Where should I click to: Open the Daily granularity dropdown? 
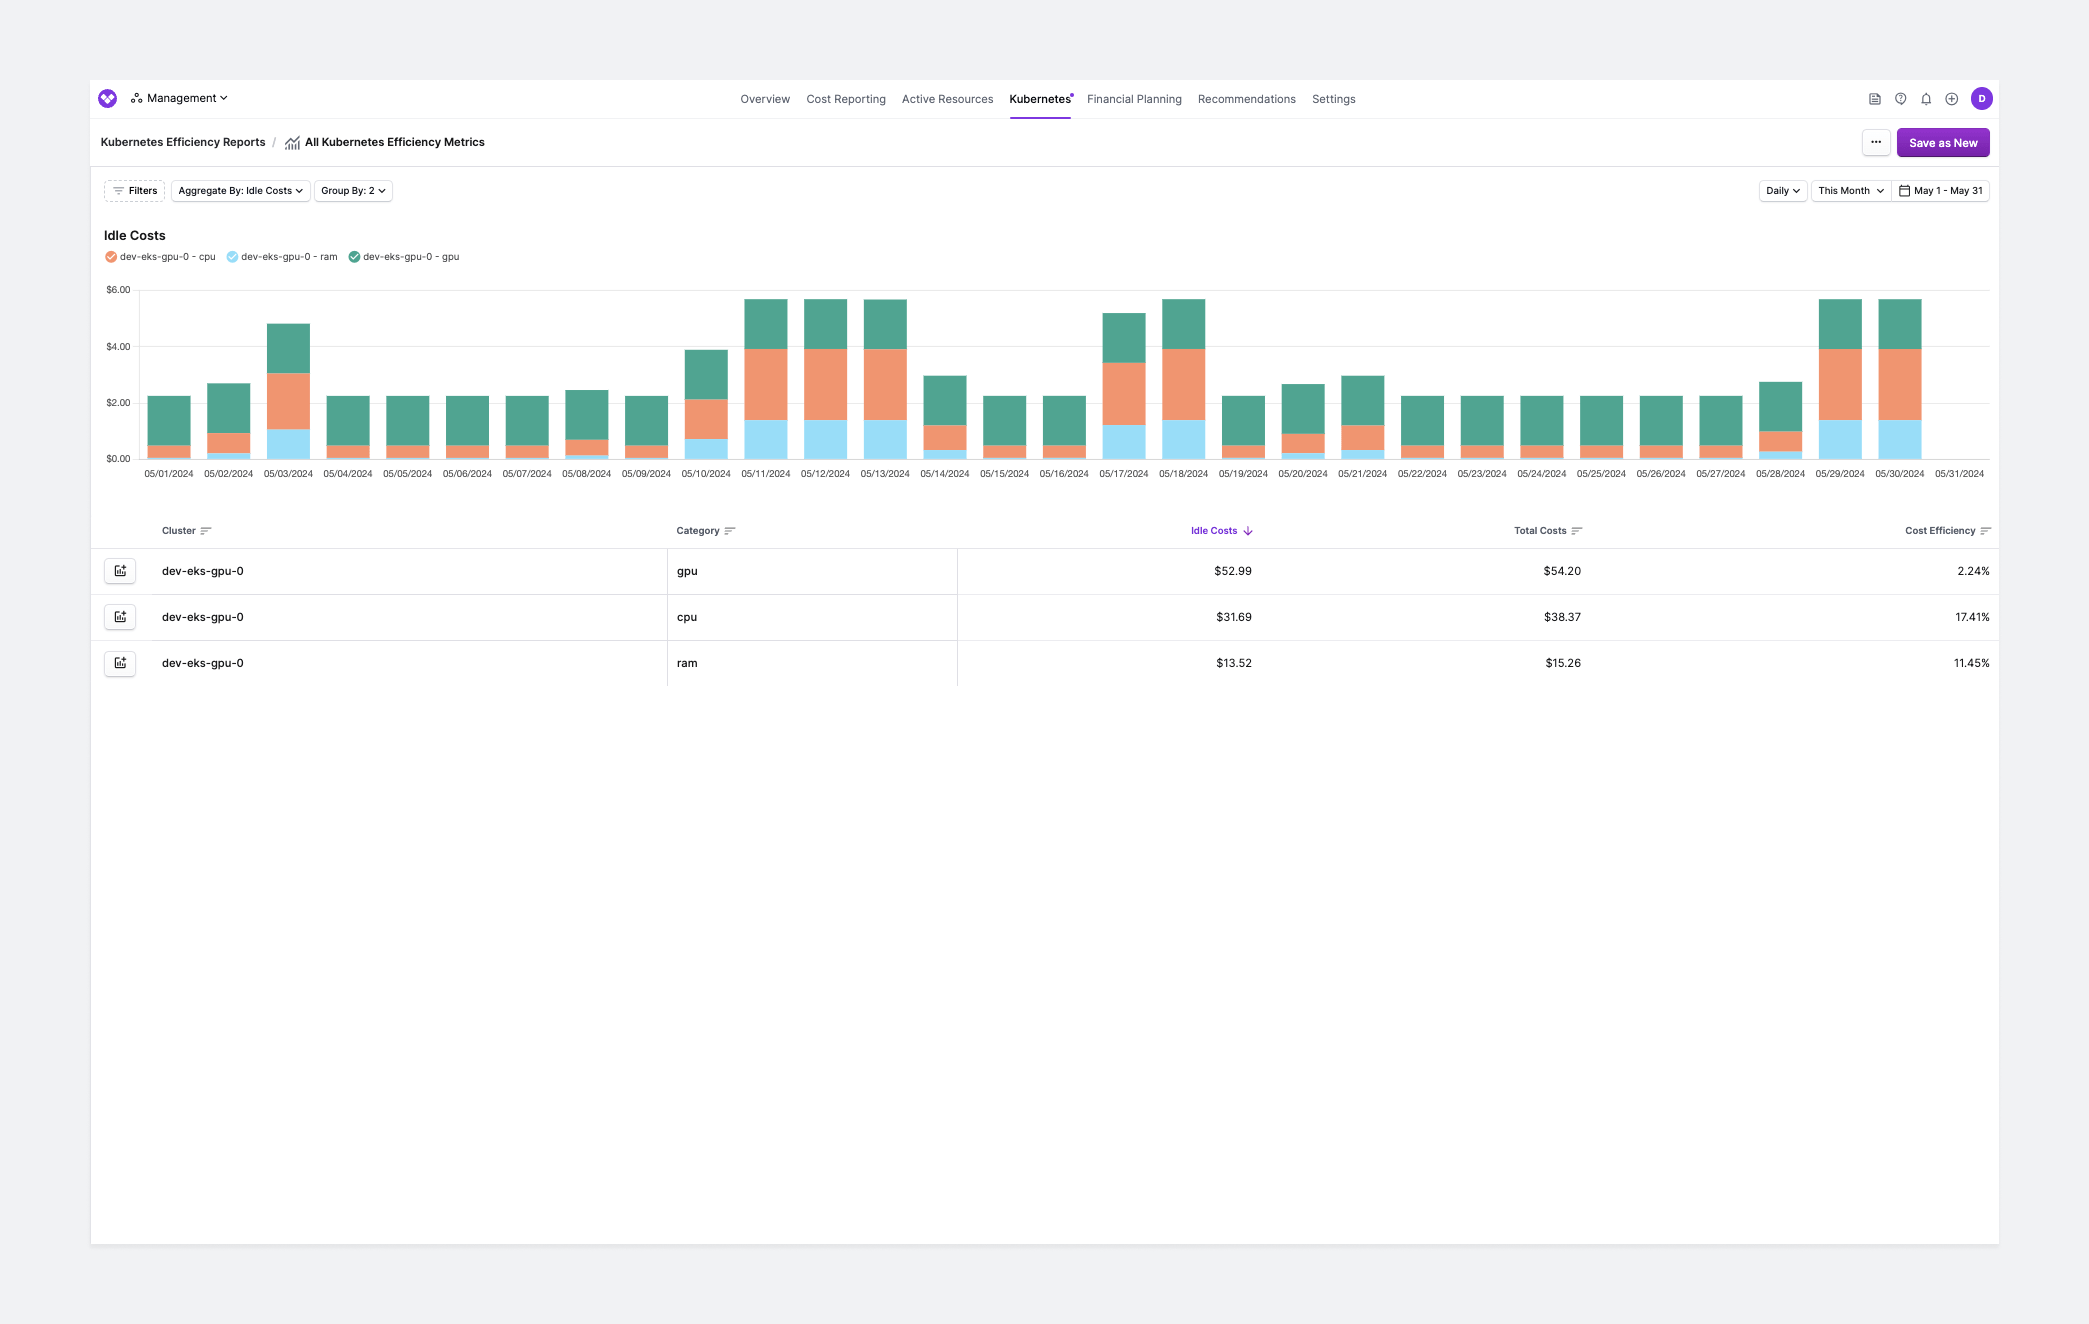click(1781, 190)
